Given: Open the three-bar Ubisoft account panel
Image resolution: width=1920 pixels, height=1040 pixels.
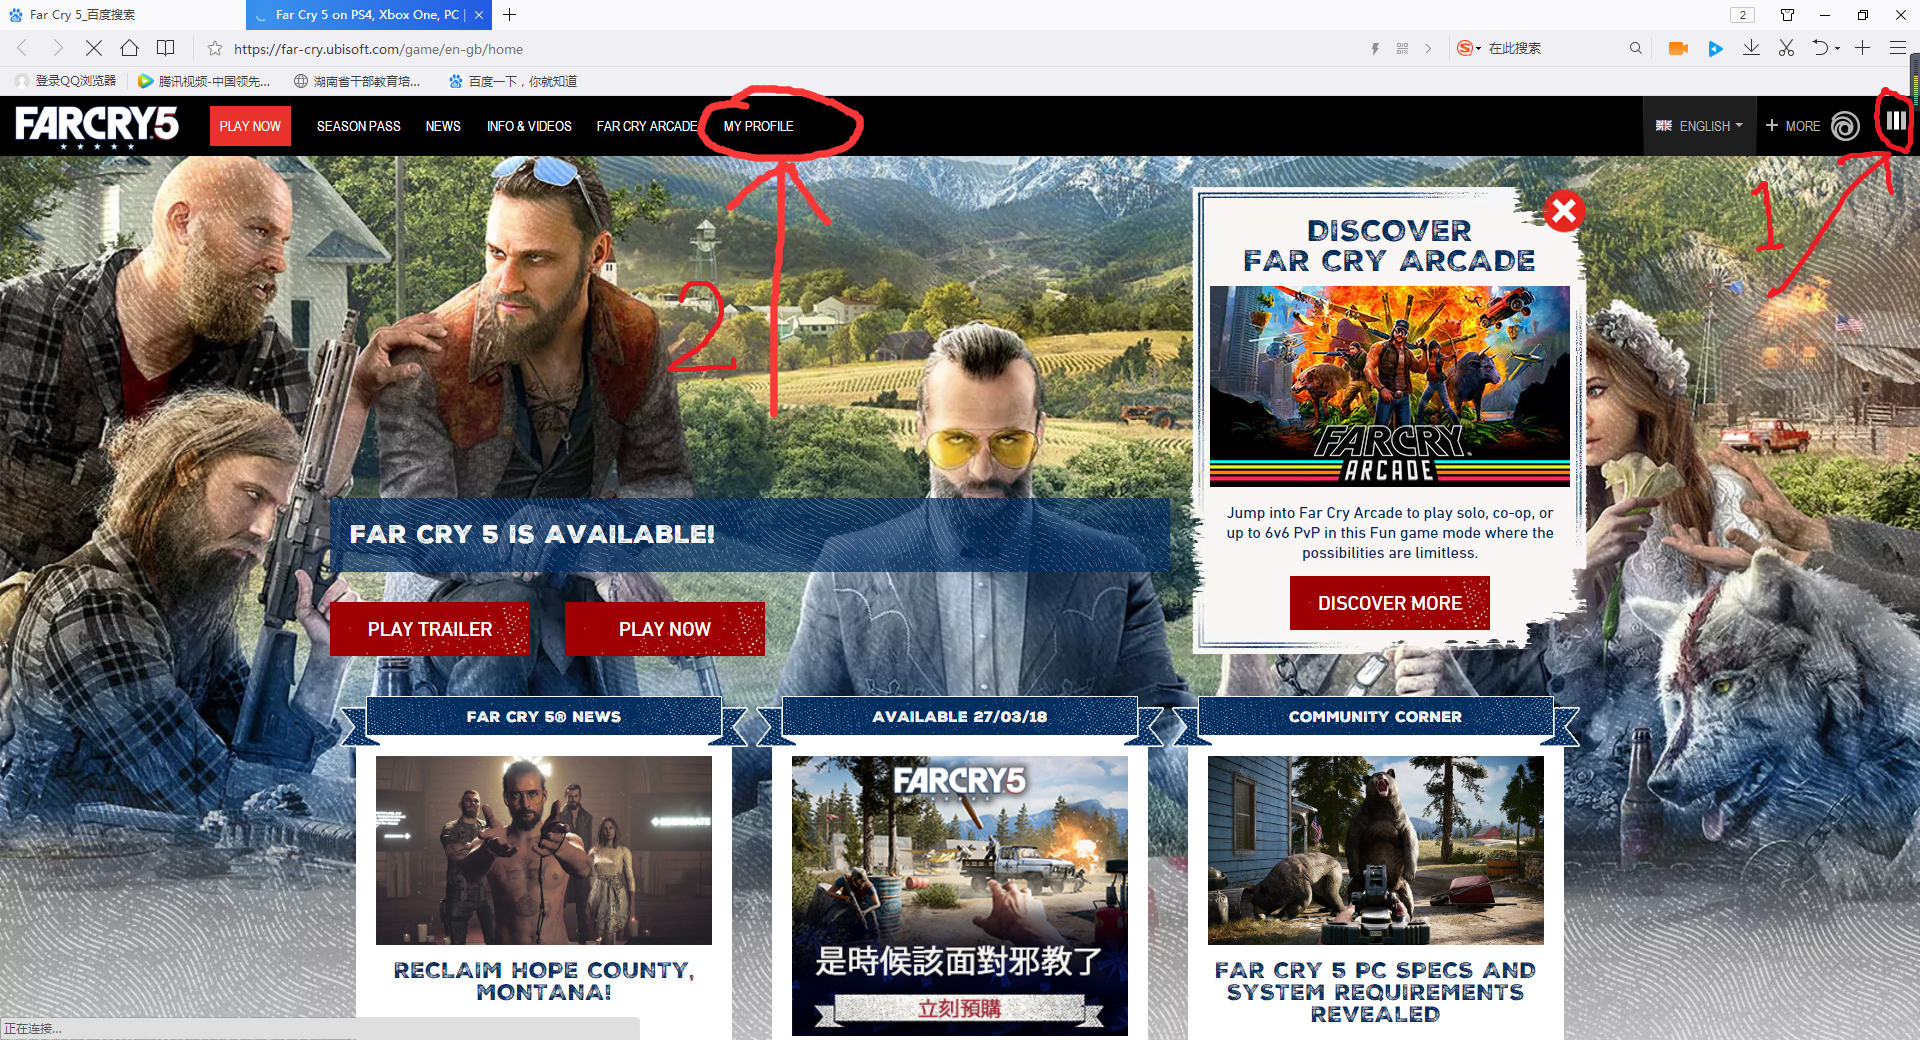Looking at the screenshot, I should coord(1896,121).
